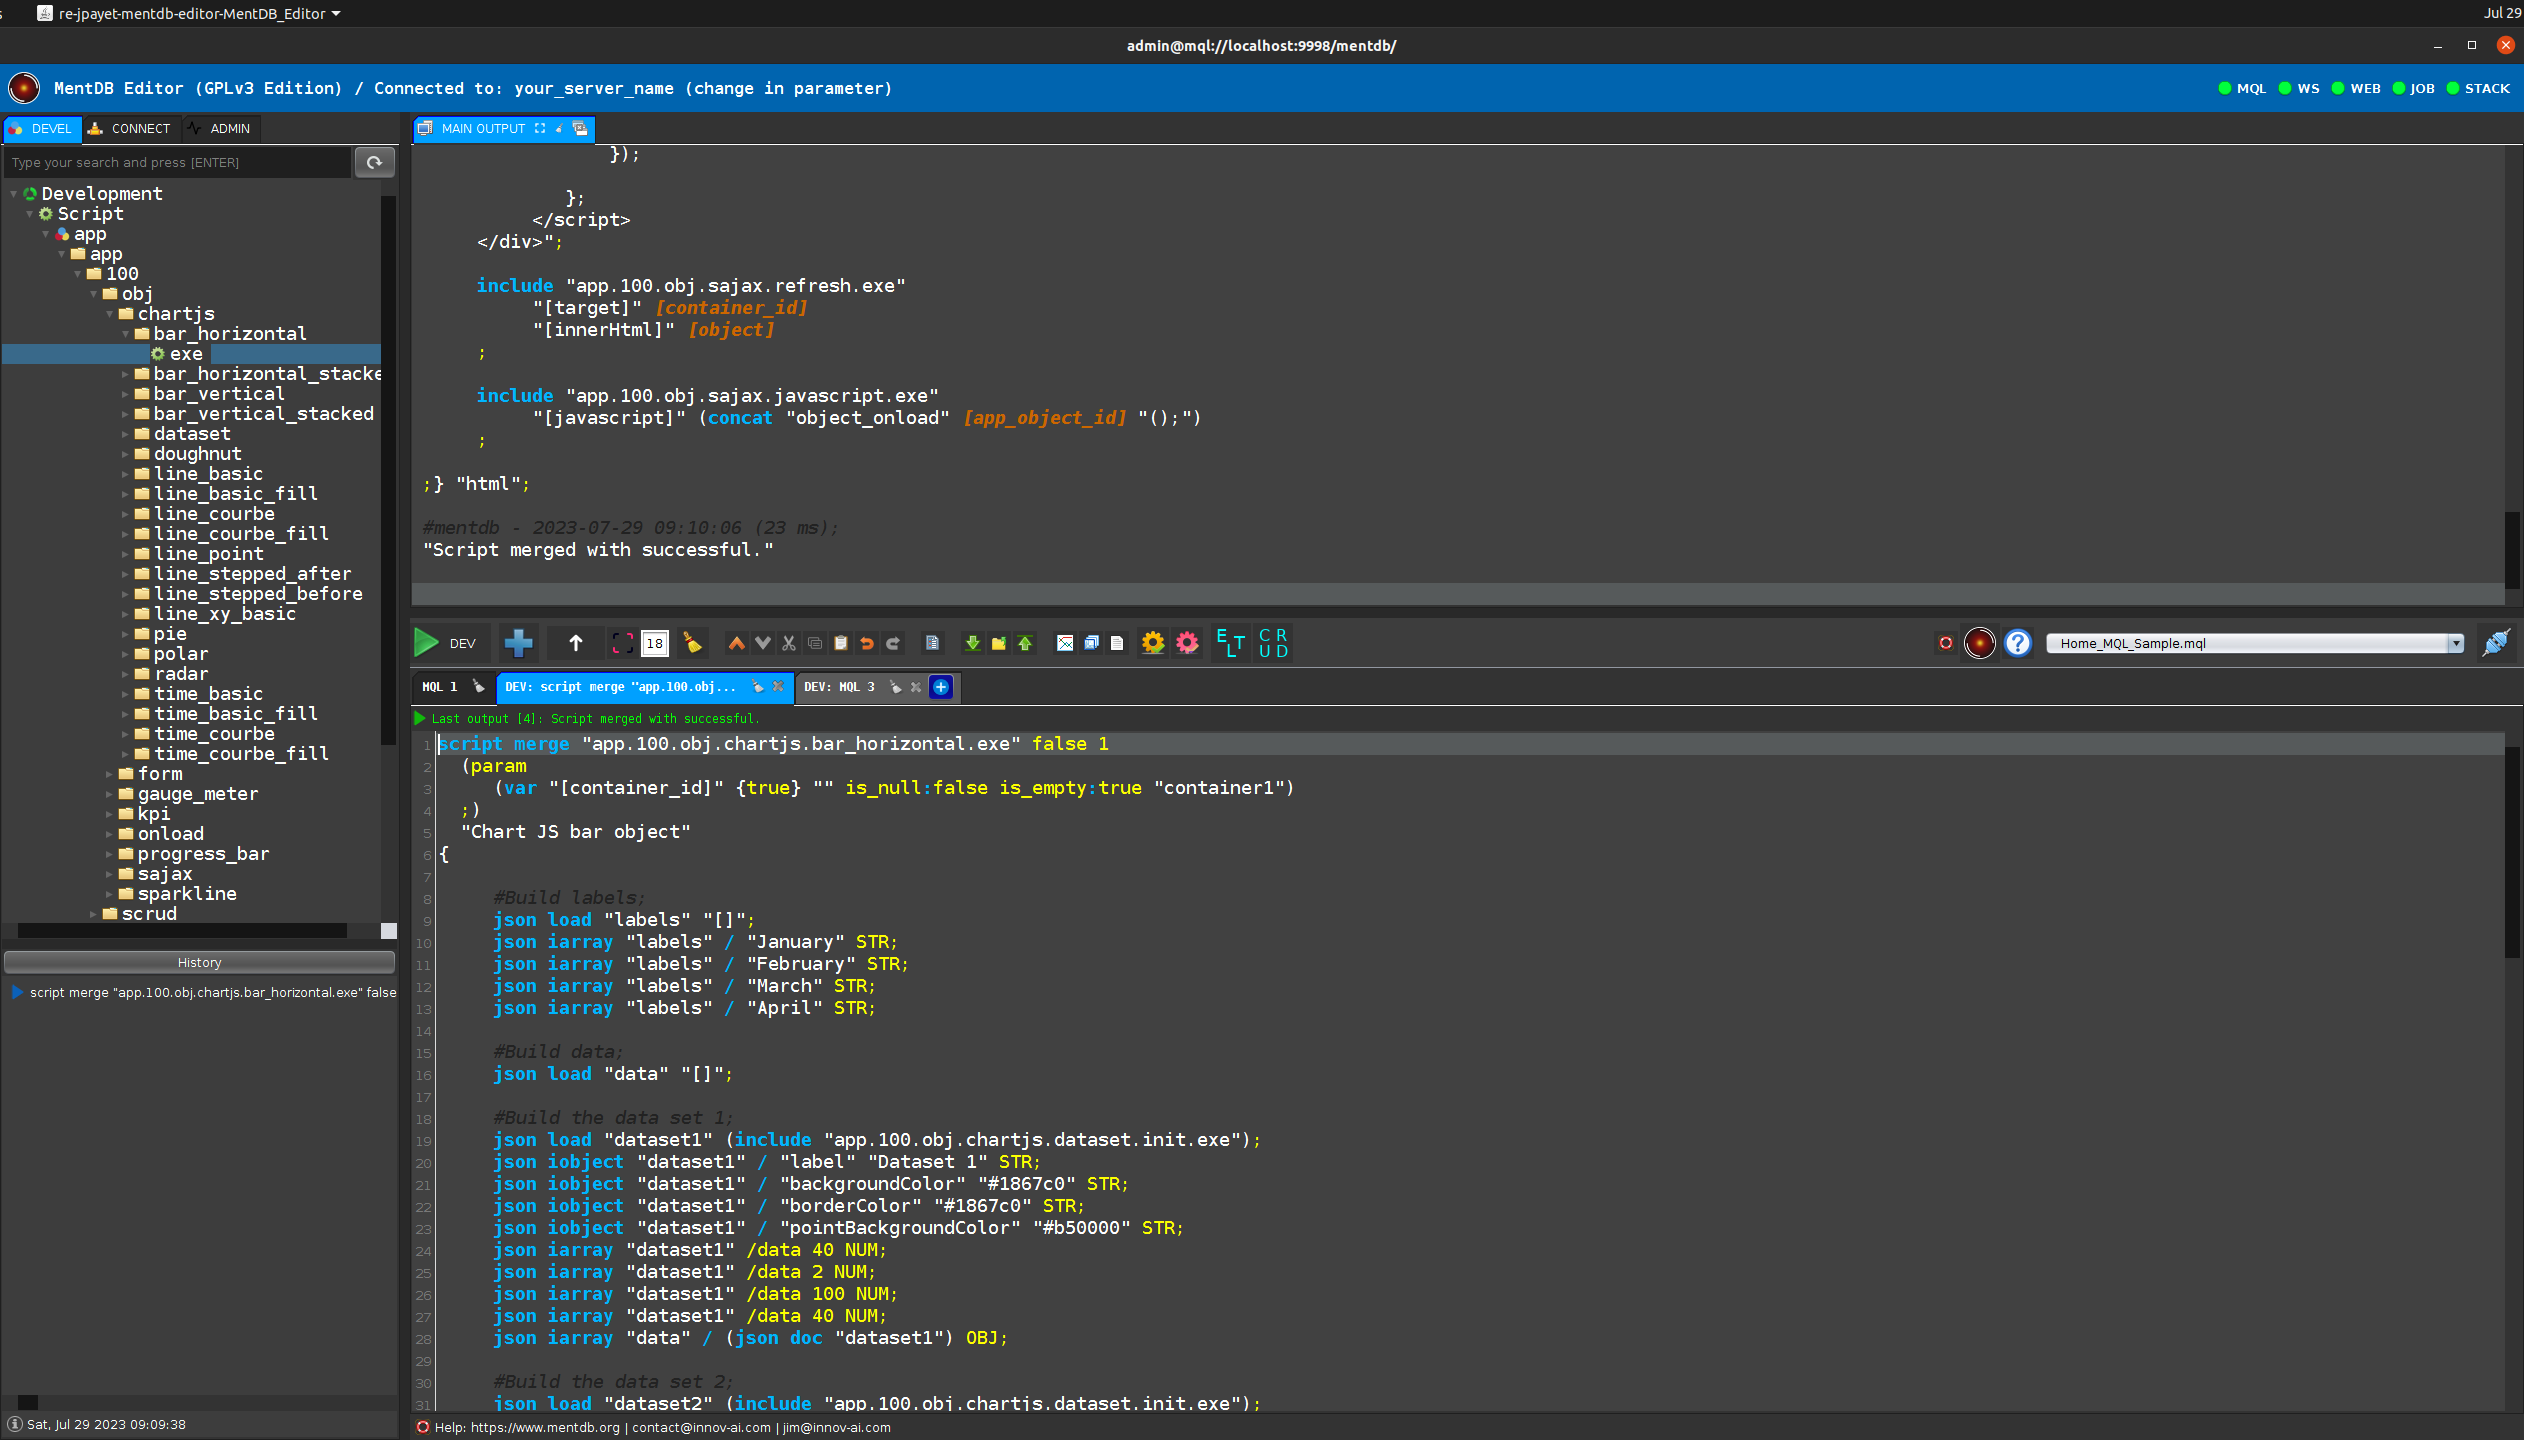
Task: Collapse the Development tree node
Action: pos(13,194)
